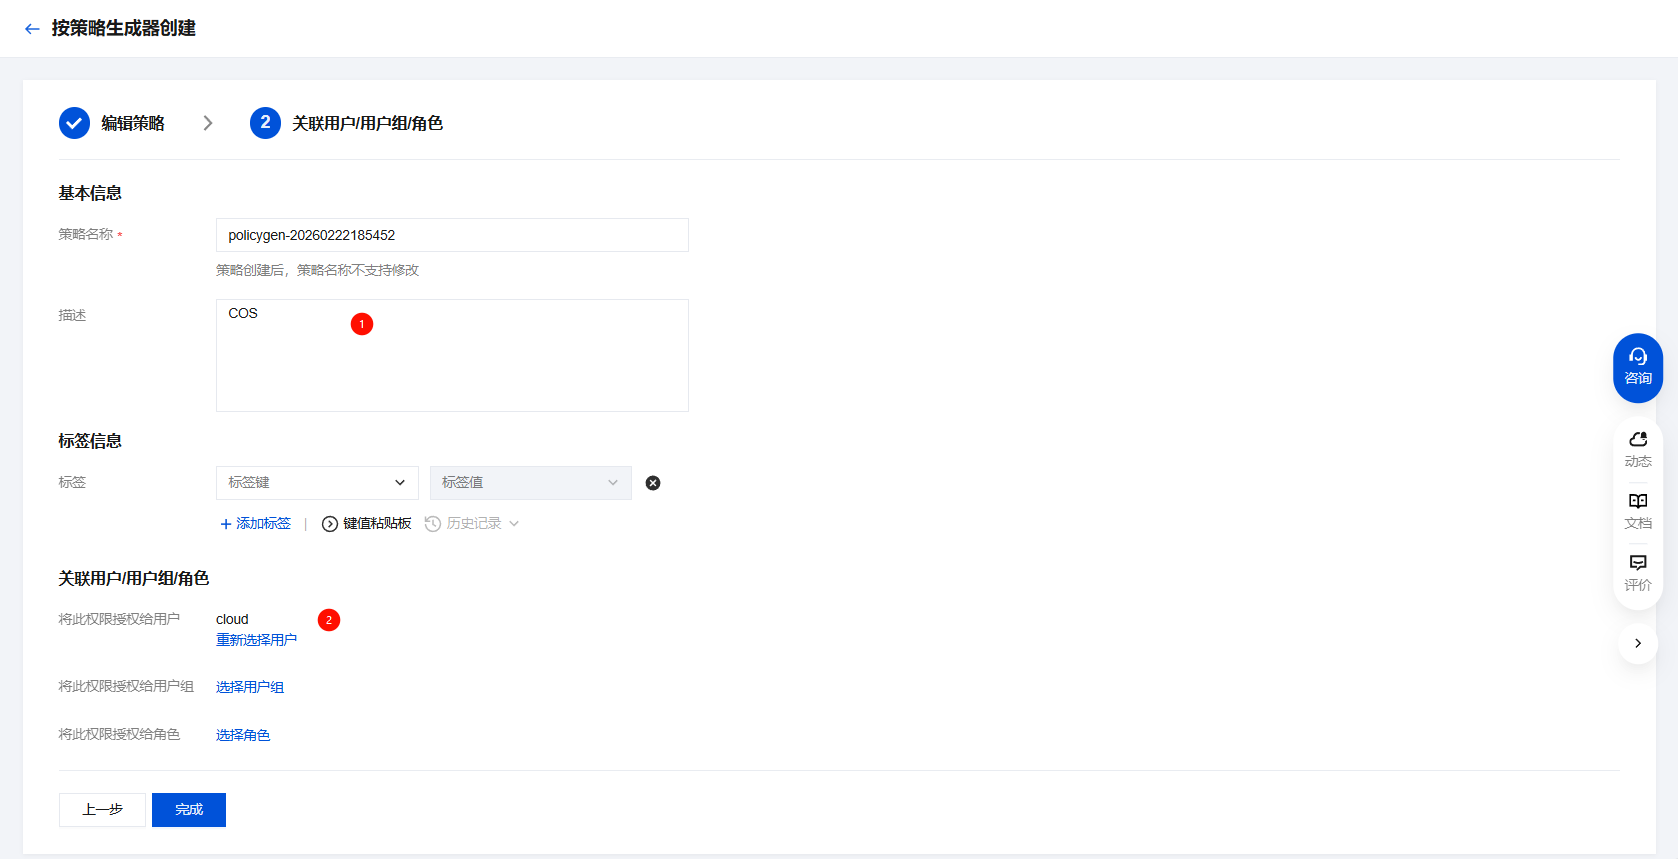Open the 咨询 customer service button
This screenshot has width=1678, height=859.
tap(1637, 367)
